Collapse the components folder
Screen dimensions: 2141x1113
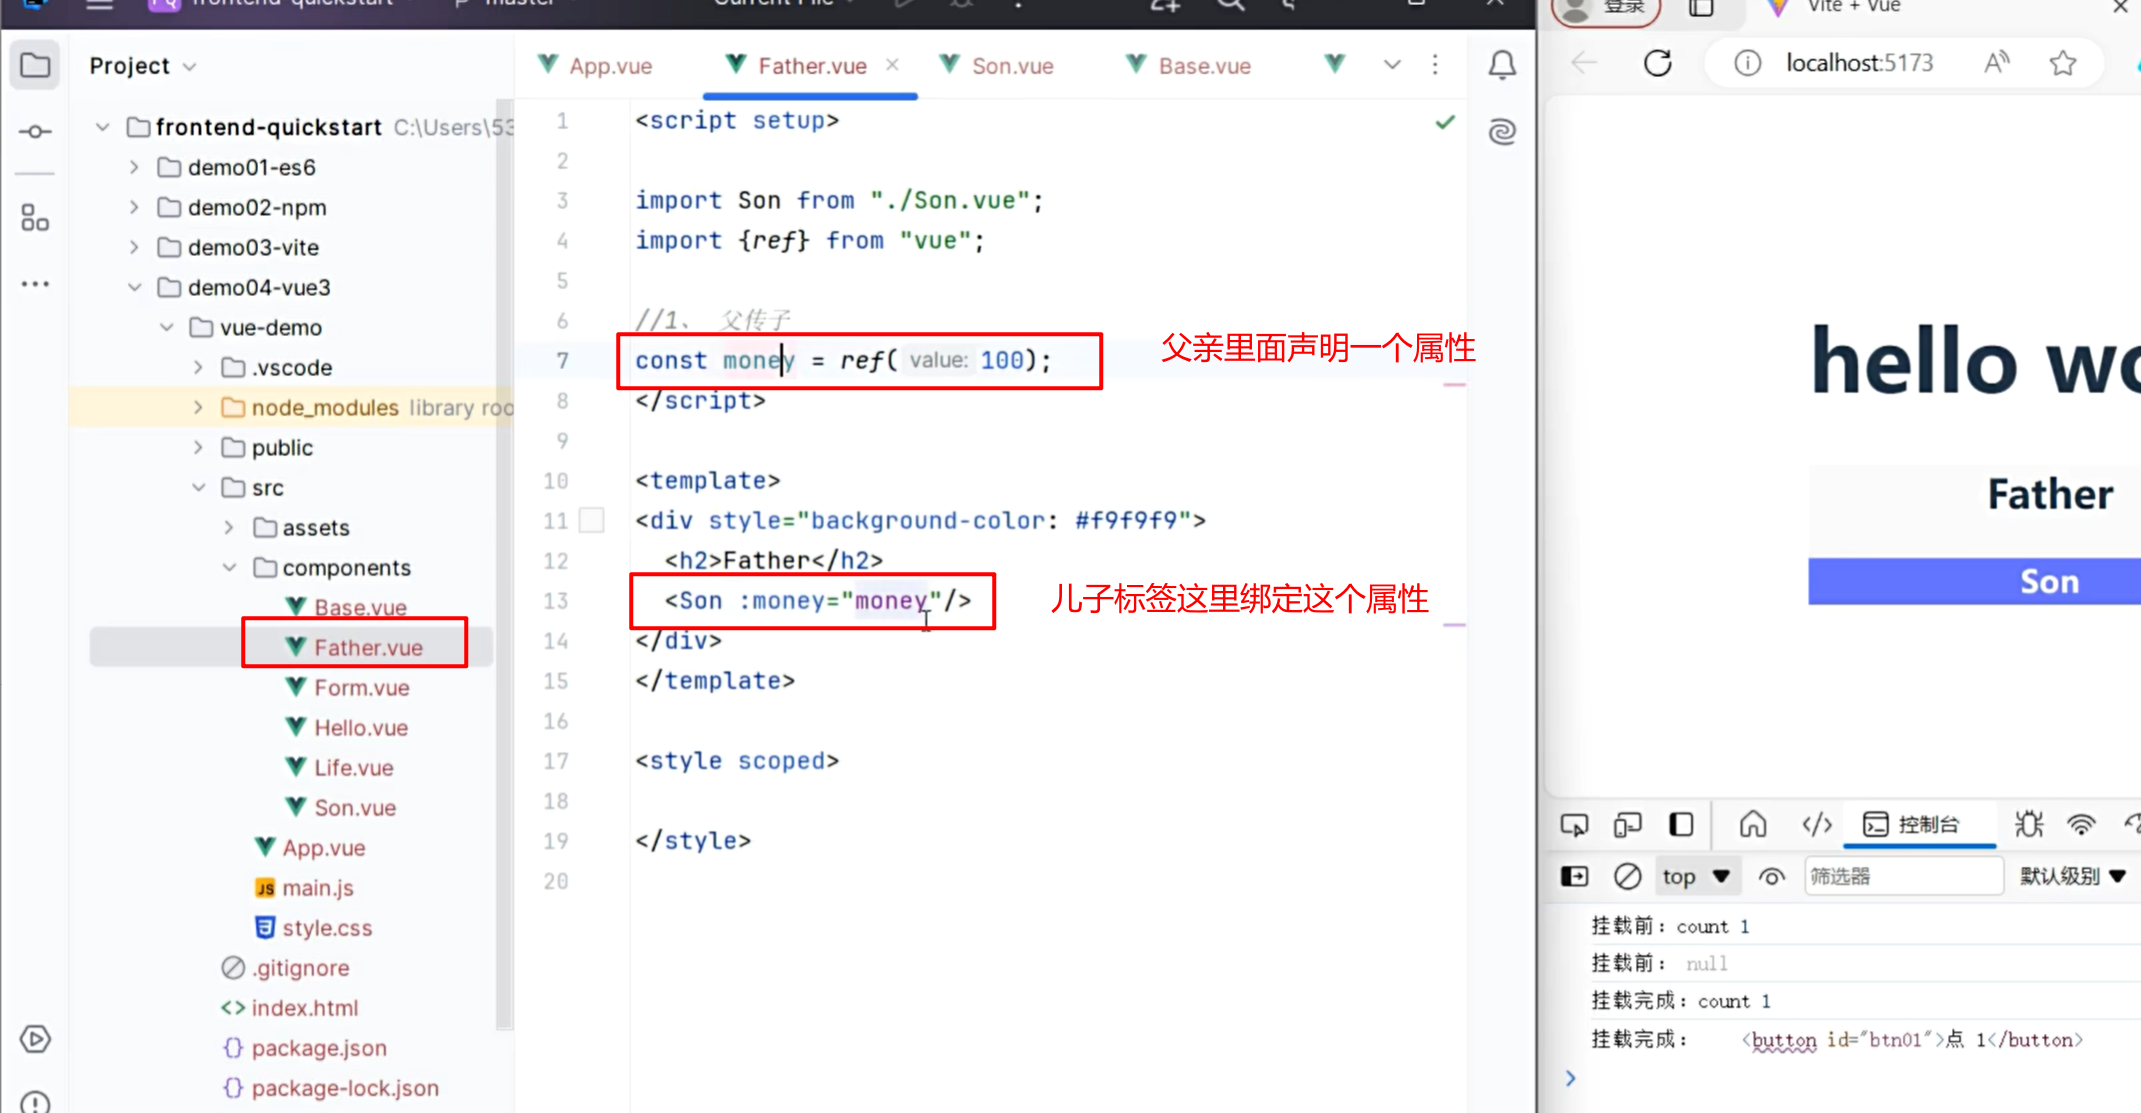coord(229,567)
